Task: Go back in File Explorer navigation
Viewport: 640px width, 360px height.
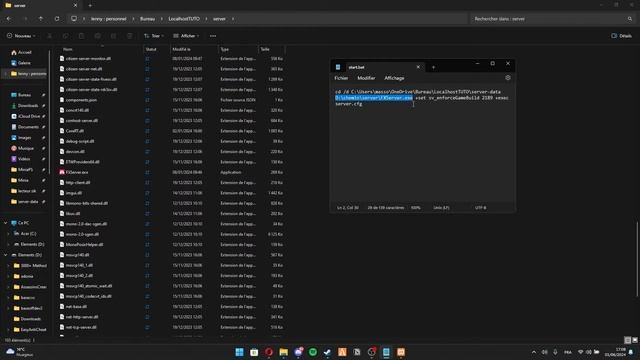Action: pos(9,19)
